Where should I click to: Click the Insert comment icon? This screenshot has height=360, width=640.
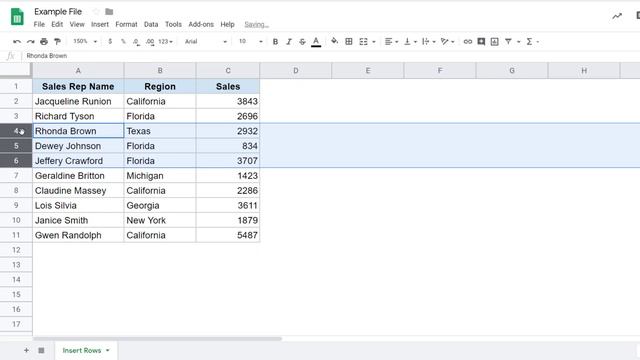[481, 42]
